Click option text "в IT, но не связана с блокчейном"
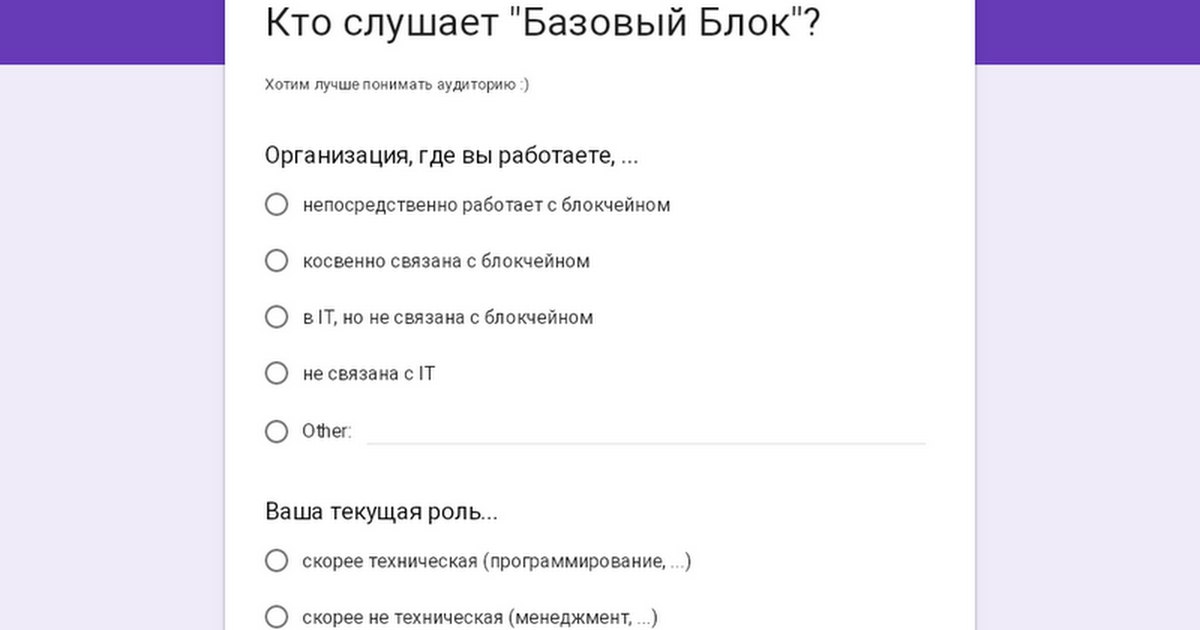 click(447, 317)
